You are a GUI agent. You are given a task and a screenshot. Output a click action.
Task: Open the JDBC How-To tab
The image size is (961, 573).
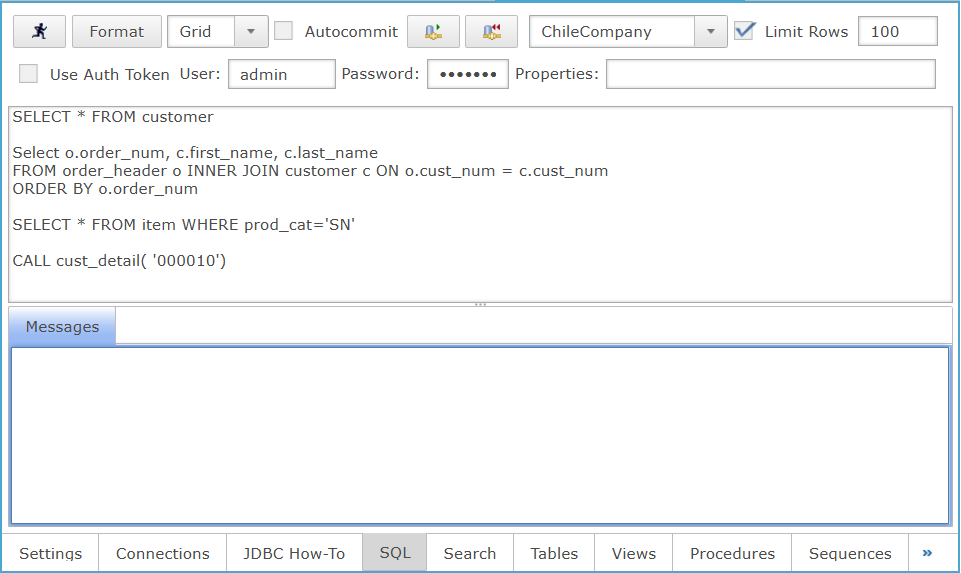tap(295, 553)
